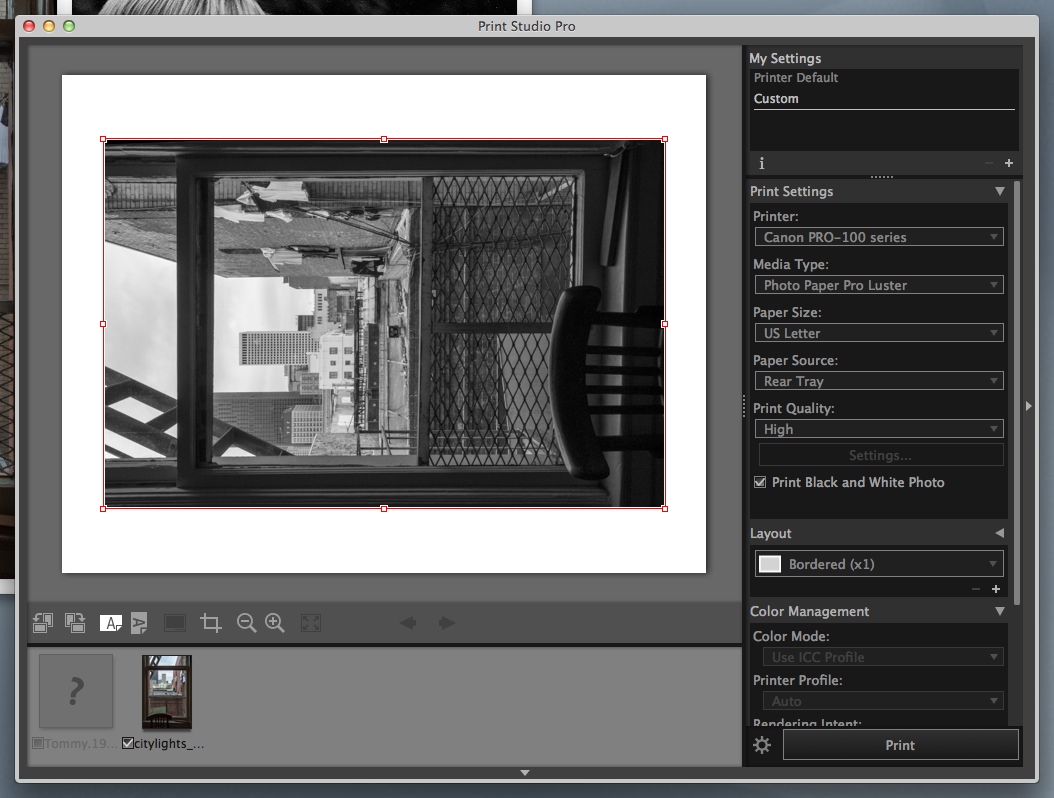Disable Print Black and White Photo checkbox
Screen dimensions: 1054x798
click(760, 483)
